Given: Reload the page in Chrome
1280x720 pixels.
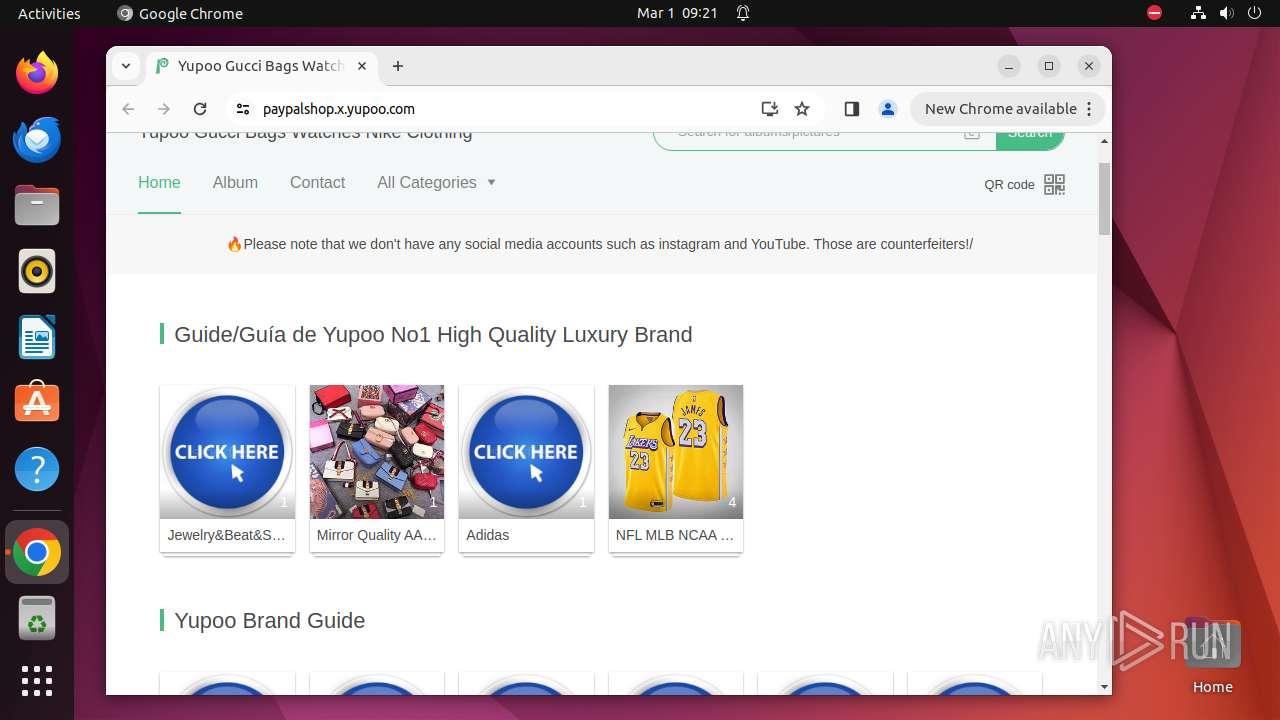Looking at the screenshot, I should pyautogui.click(x=200, y=109).
